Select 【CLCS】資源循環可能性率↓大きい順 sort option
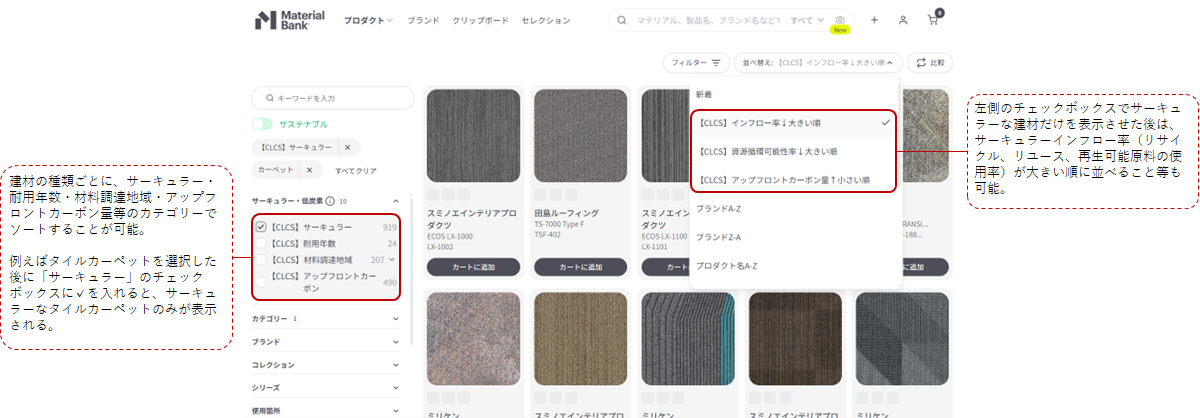 [769, 151]
